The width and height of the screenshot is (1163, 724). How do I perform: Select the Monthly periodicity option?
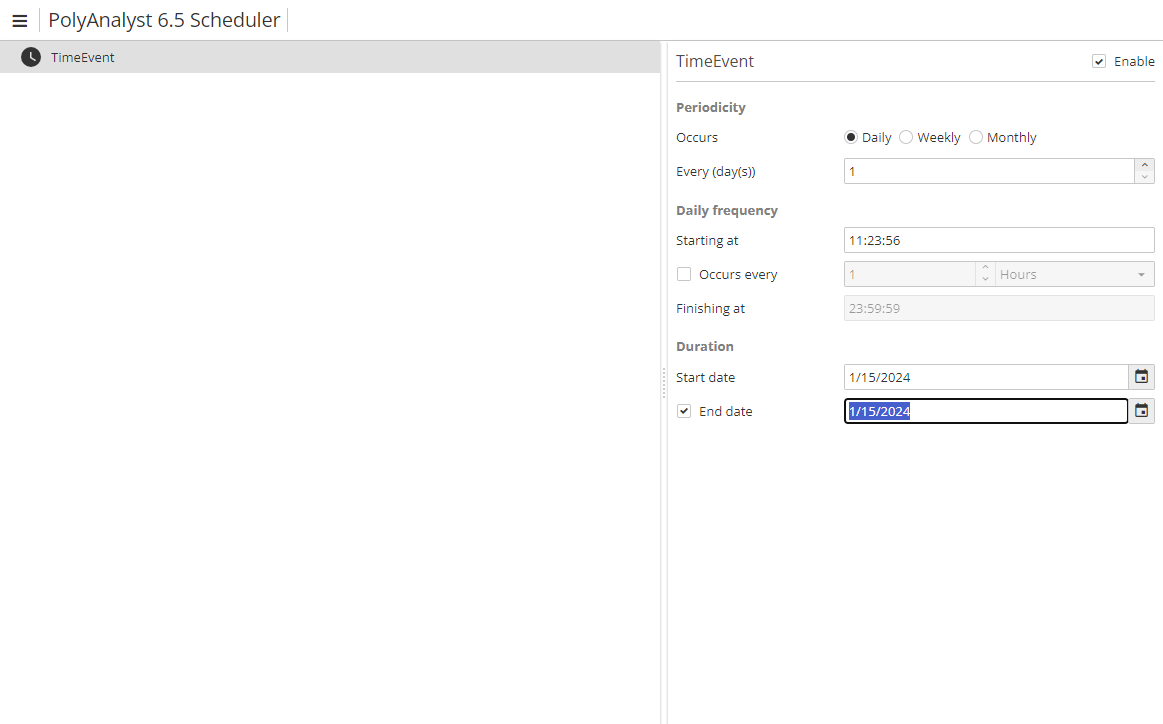976,137
